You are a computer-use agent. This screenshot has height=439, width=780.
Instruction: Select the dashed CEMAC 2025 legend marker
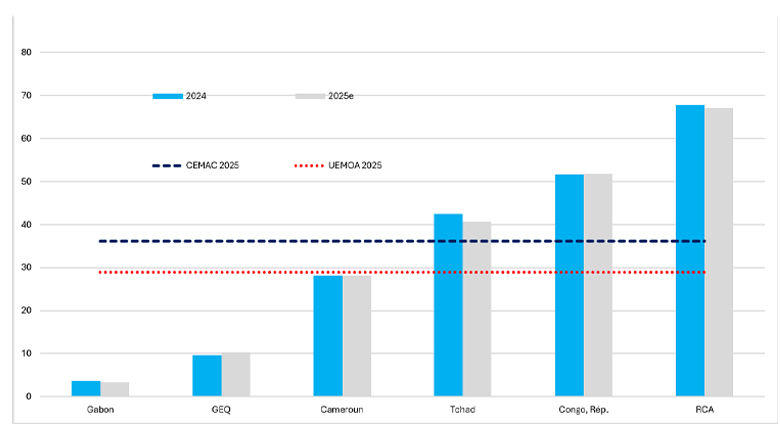tap(167, 166)
